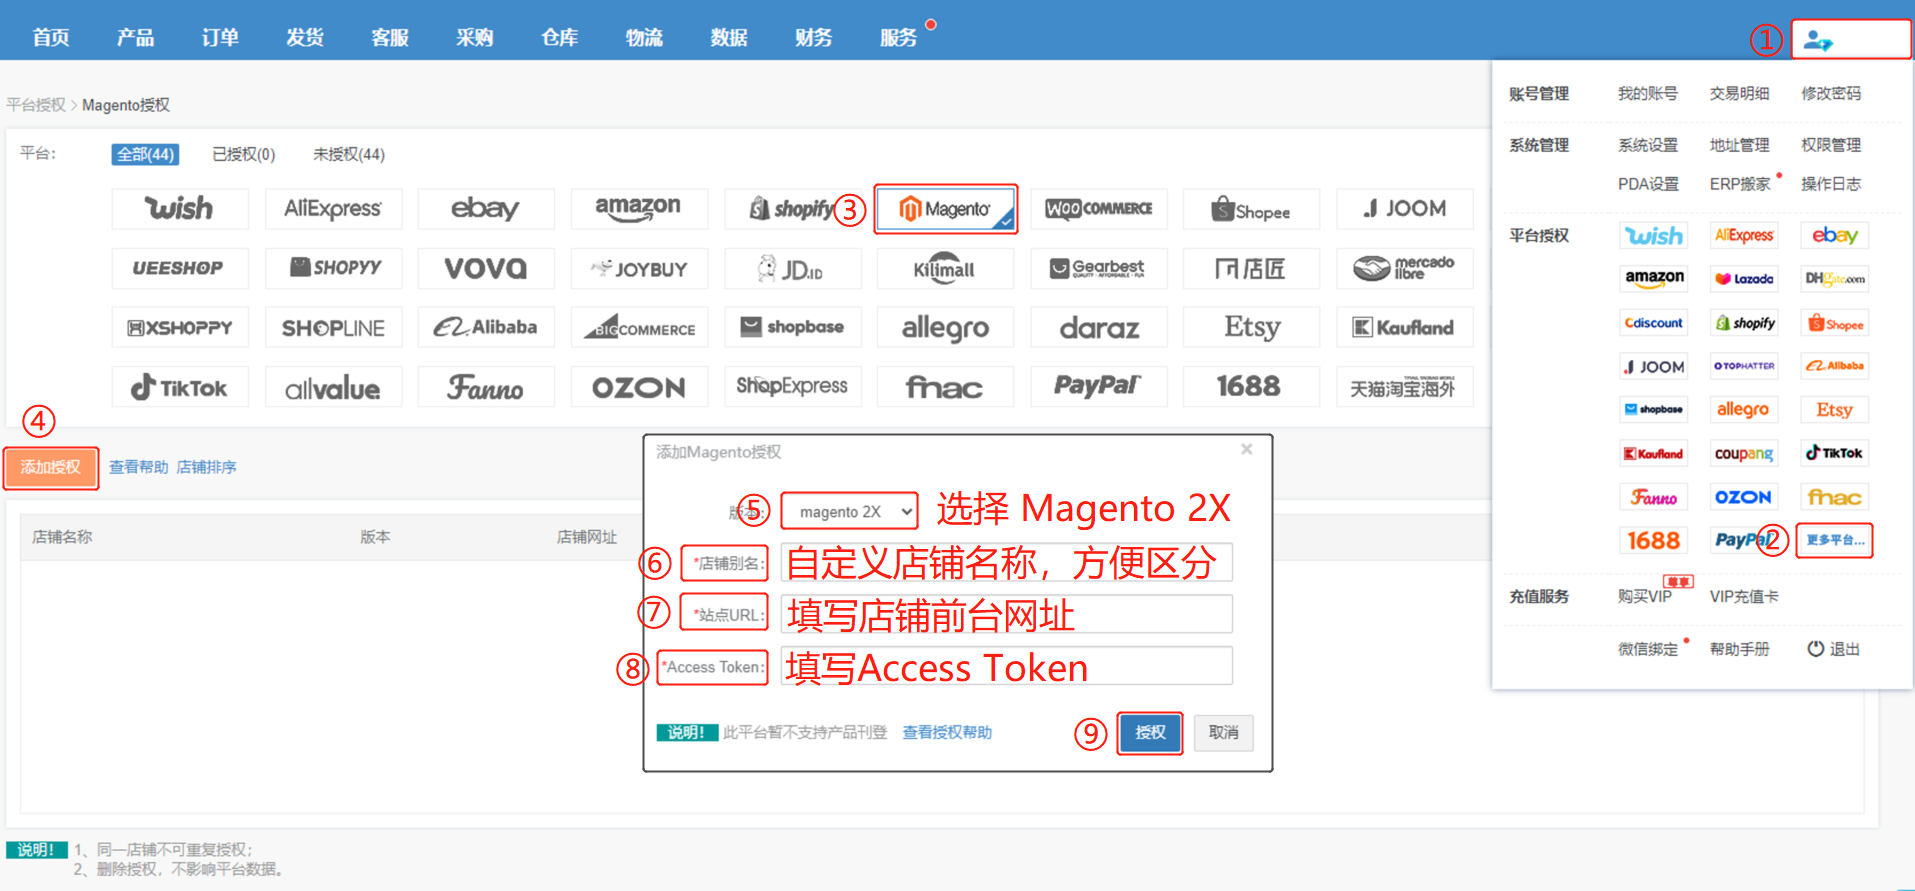This screenshot has height=891, width=1915.
Task: Select Tophatter logo in the dropdown panel
Action: tap(1744, 366)
